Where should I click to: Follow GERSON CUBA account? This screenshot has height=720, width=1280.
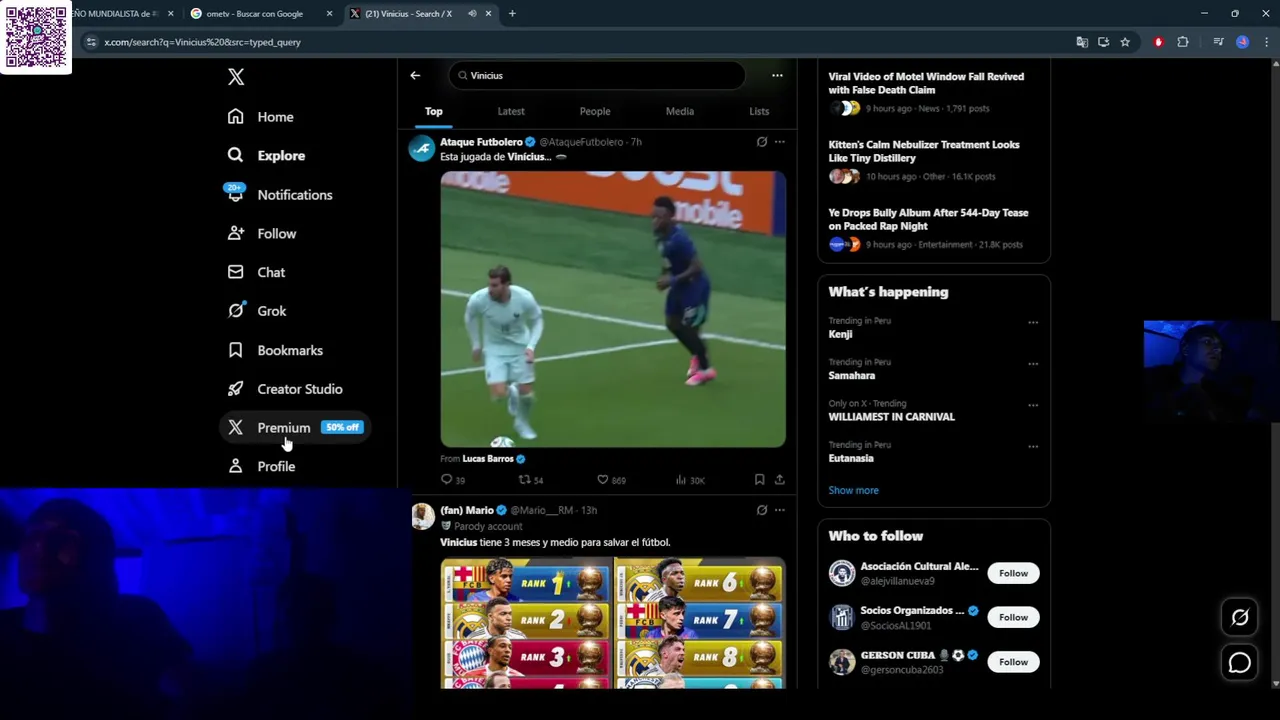[1013, 662]
